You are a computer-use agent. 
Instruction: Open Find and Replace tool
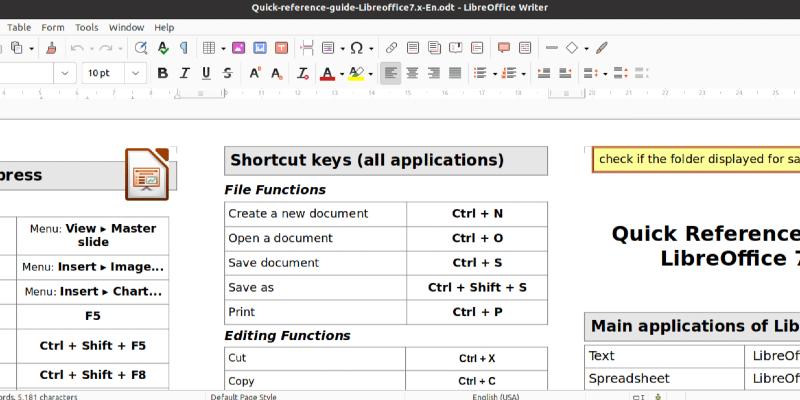pyautogui.click(x=141, y=47)
